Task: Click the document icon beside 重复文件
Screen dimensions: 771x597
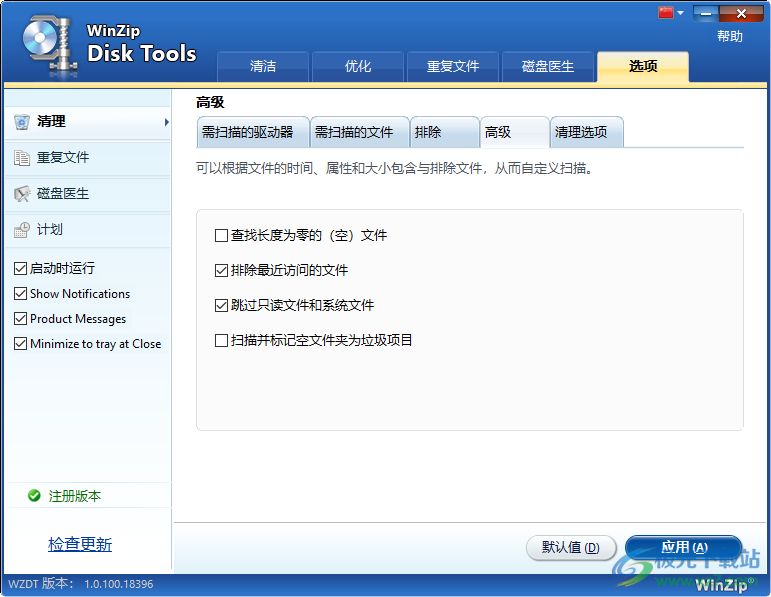Action: coord(22,158)
